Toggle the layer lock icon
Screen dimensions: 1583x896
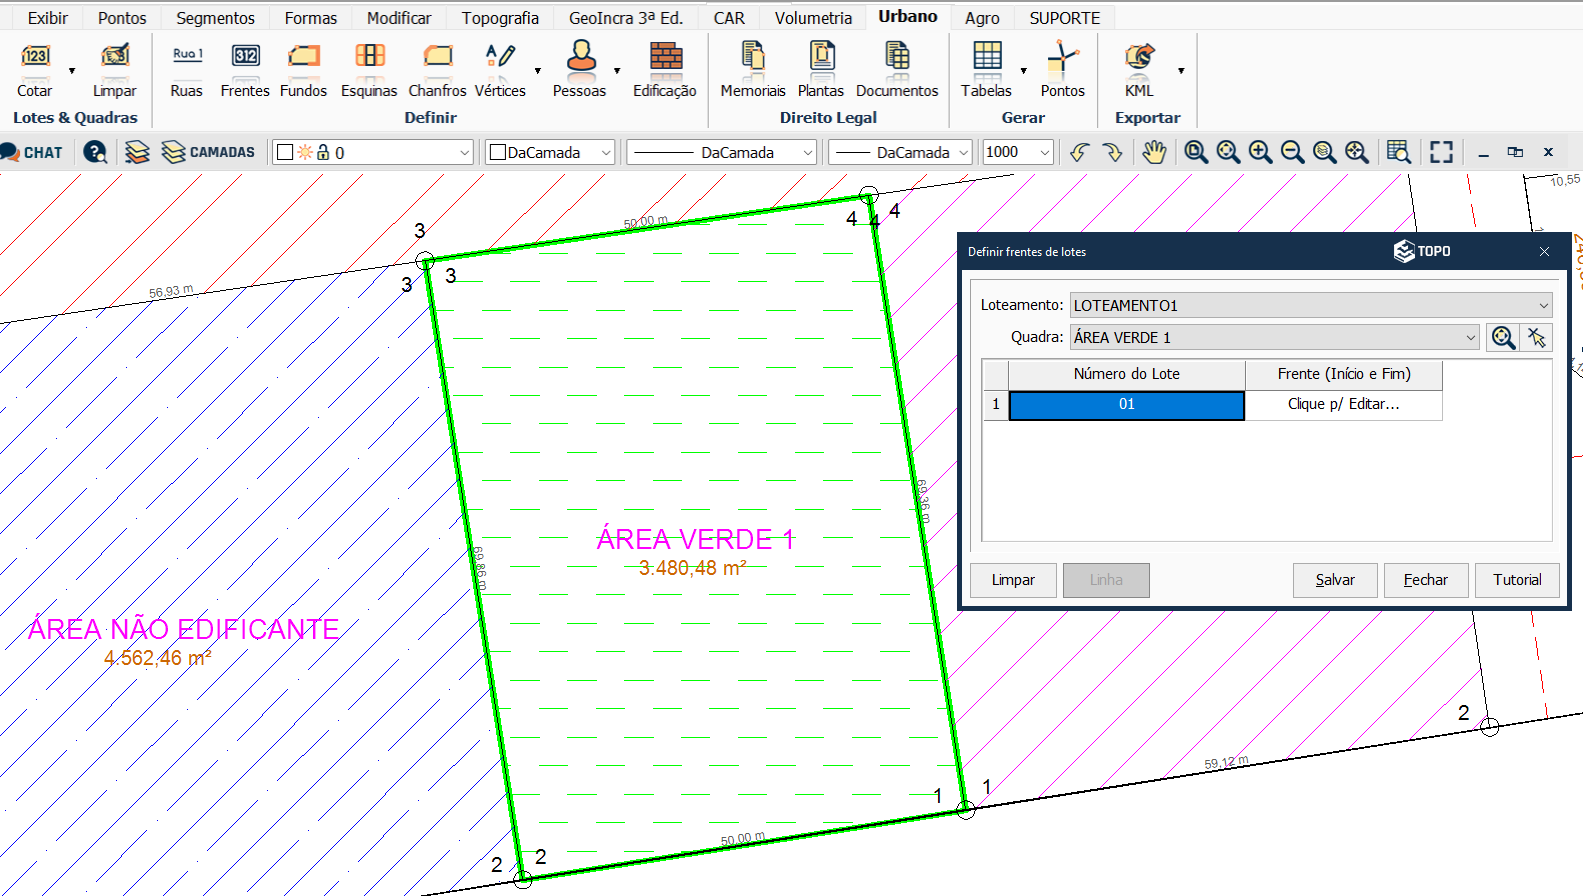[x=323, y=152]
